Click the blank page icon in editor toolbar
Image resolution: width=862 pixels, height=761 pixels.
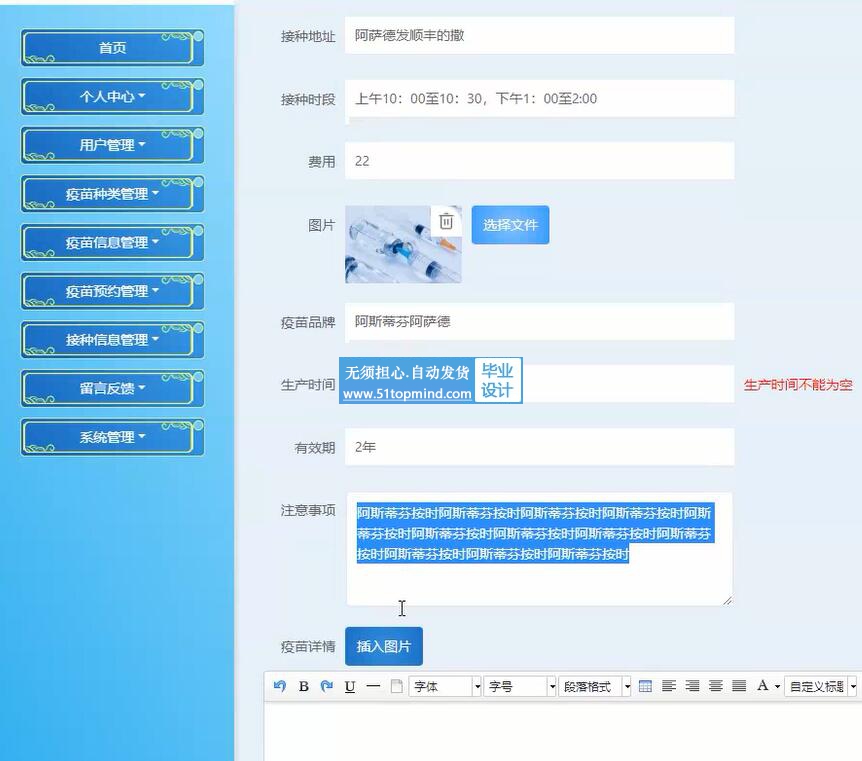pos(396,686)
